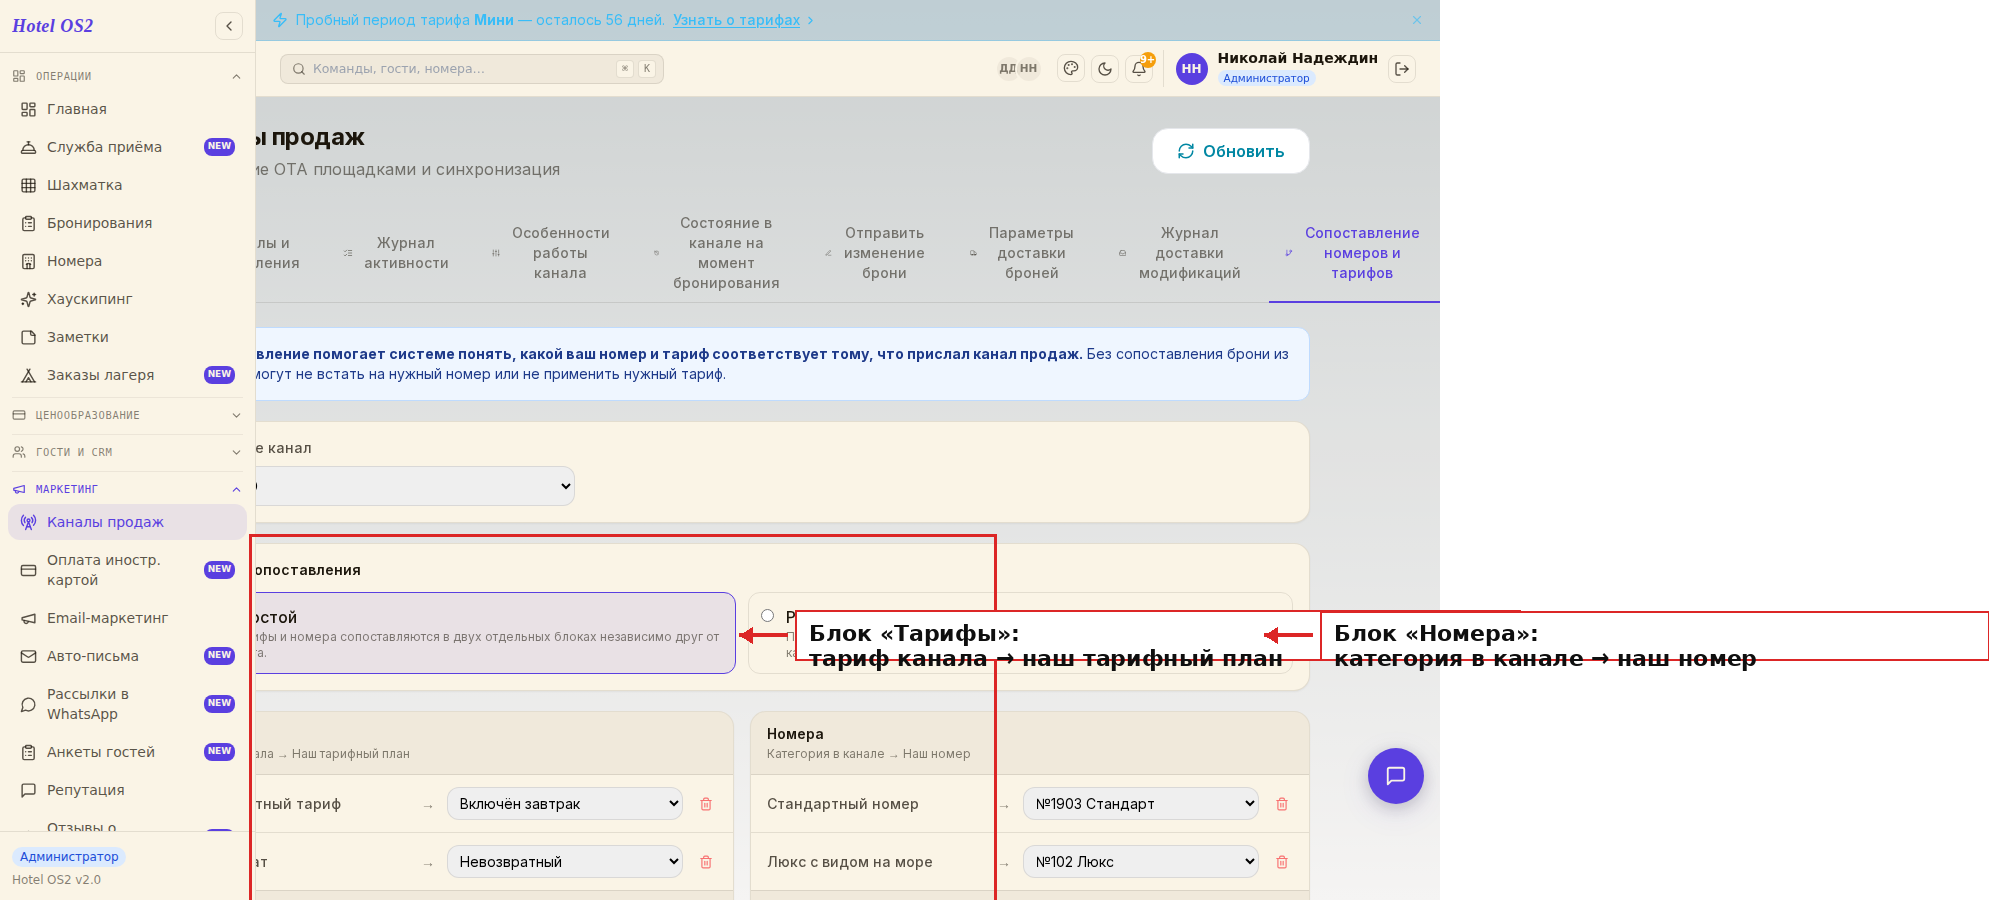This screenshot has height=900, width=1989.
Task: Delete the №1903 Стандарт room mapping
Action: pos(1282,804)
